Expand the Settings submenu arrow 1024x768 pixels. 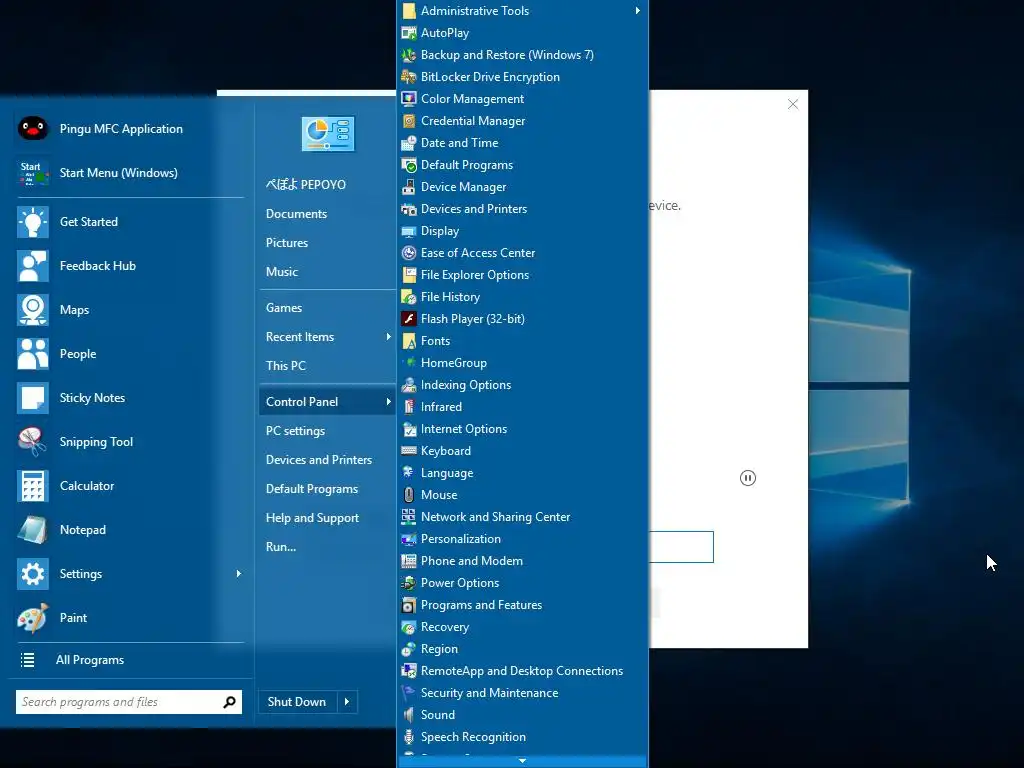tap(238, 574)
